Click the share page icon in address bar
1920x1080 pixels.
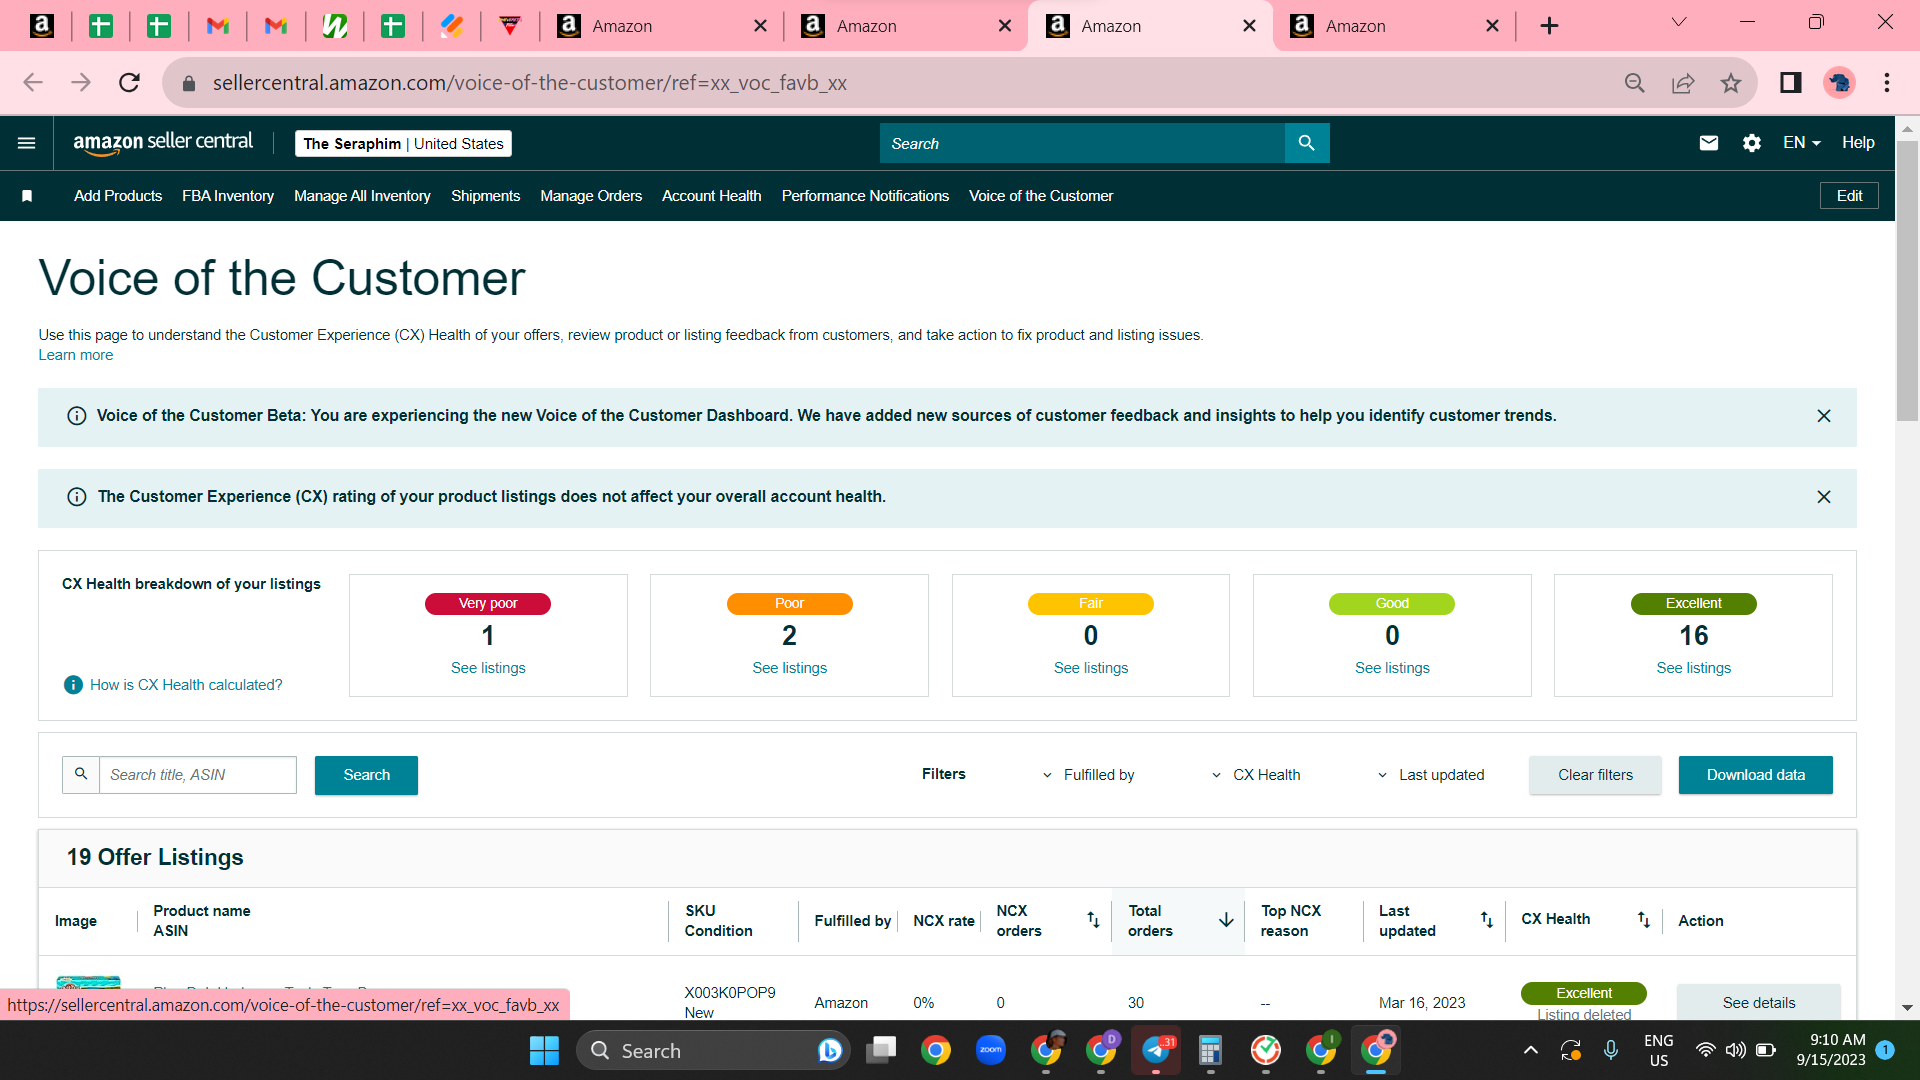pyautogui.click(x=1683, y=83)
